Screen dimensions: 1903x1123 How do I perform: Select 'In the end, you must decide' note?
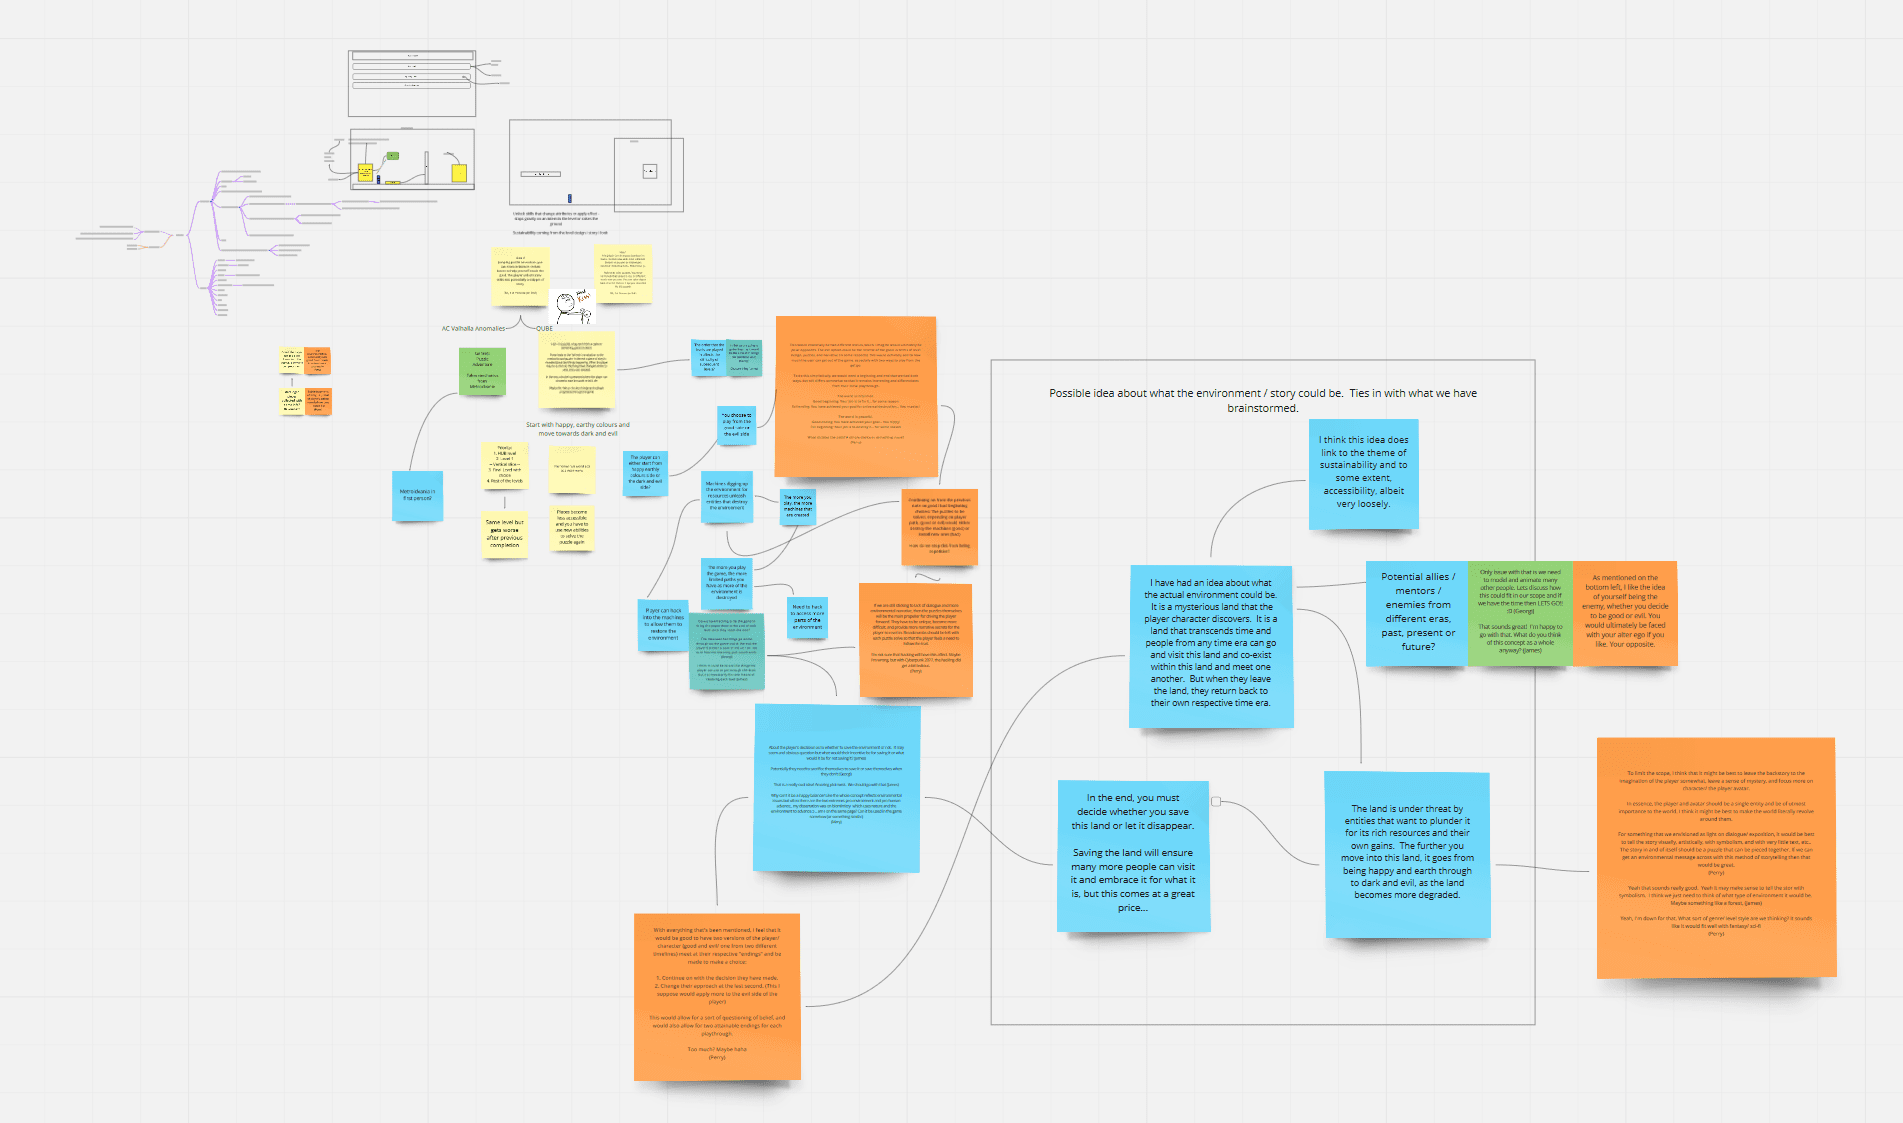[1133, 855]
